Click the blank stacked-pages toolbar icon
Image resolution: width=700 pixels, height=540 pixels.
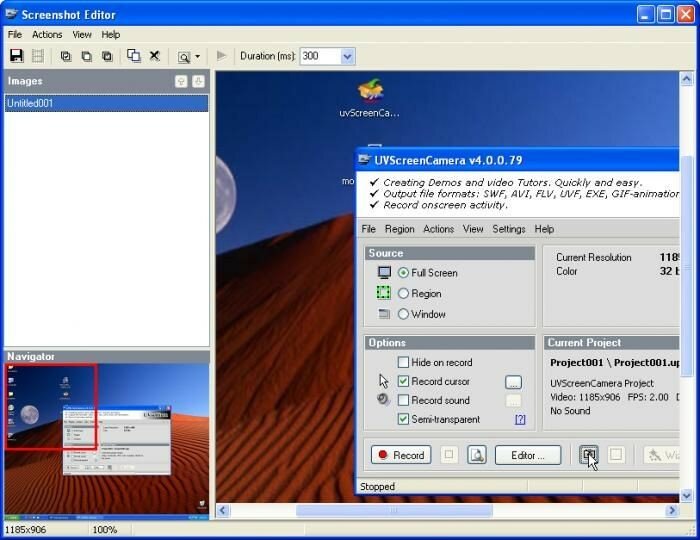point(87,56)
